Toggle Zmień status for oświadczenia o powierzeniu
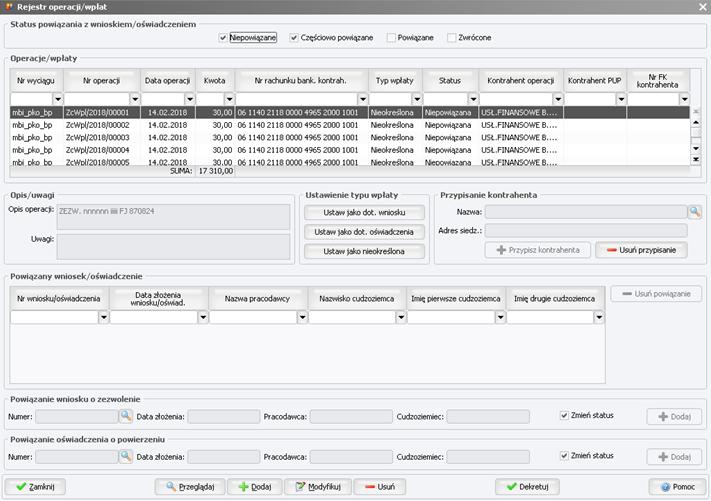 pyautogui.click(x=564, y=456)
